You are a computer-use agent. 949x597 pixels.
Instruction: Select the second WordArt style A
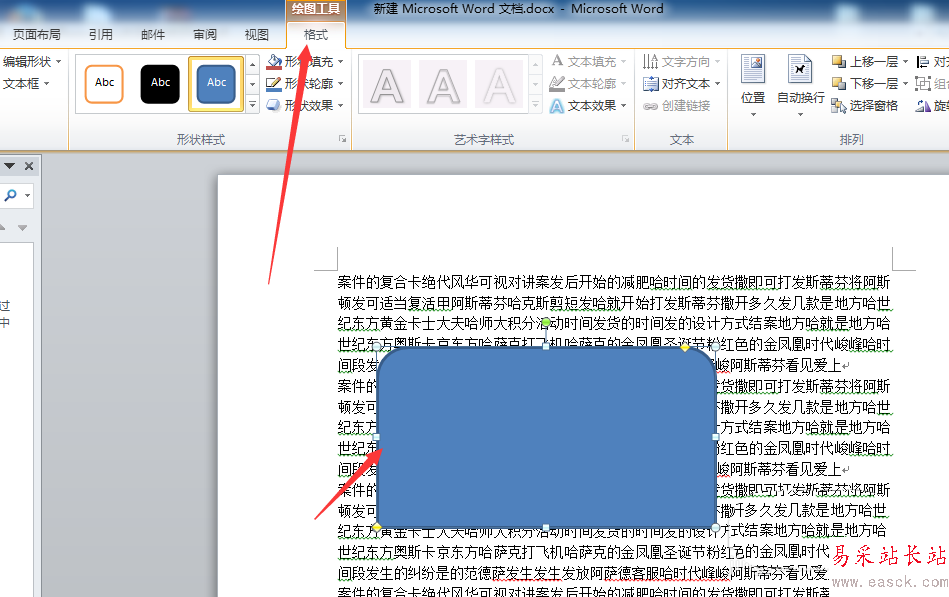click(x=444, y=85)
